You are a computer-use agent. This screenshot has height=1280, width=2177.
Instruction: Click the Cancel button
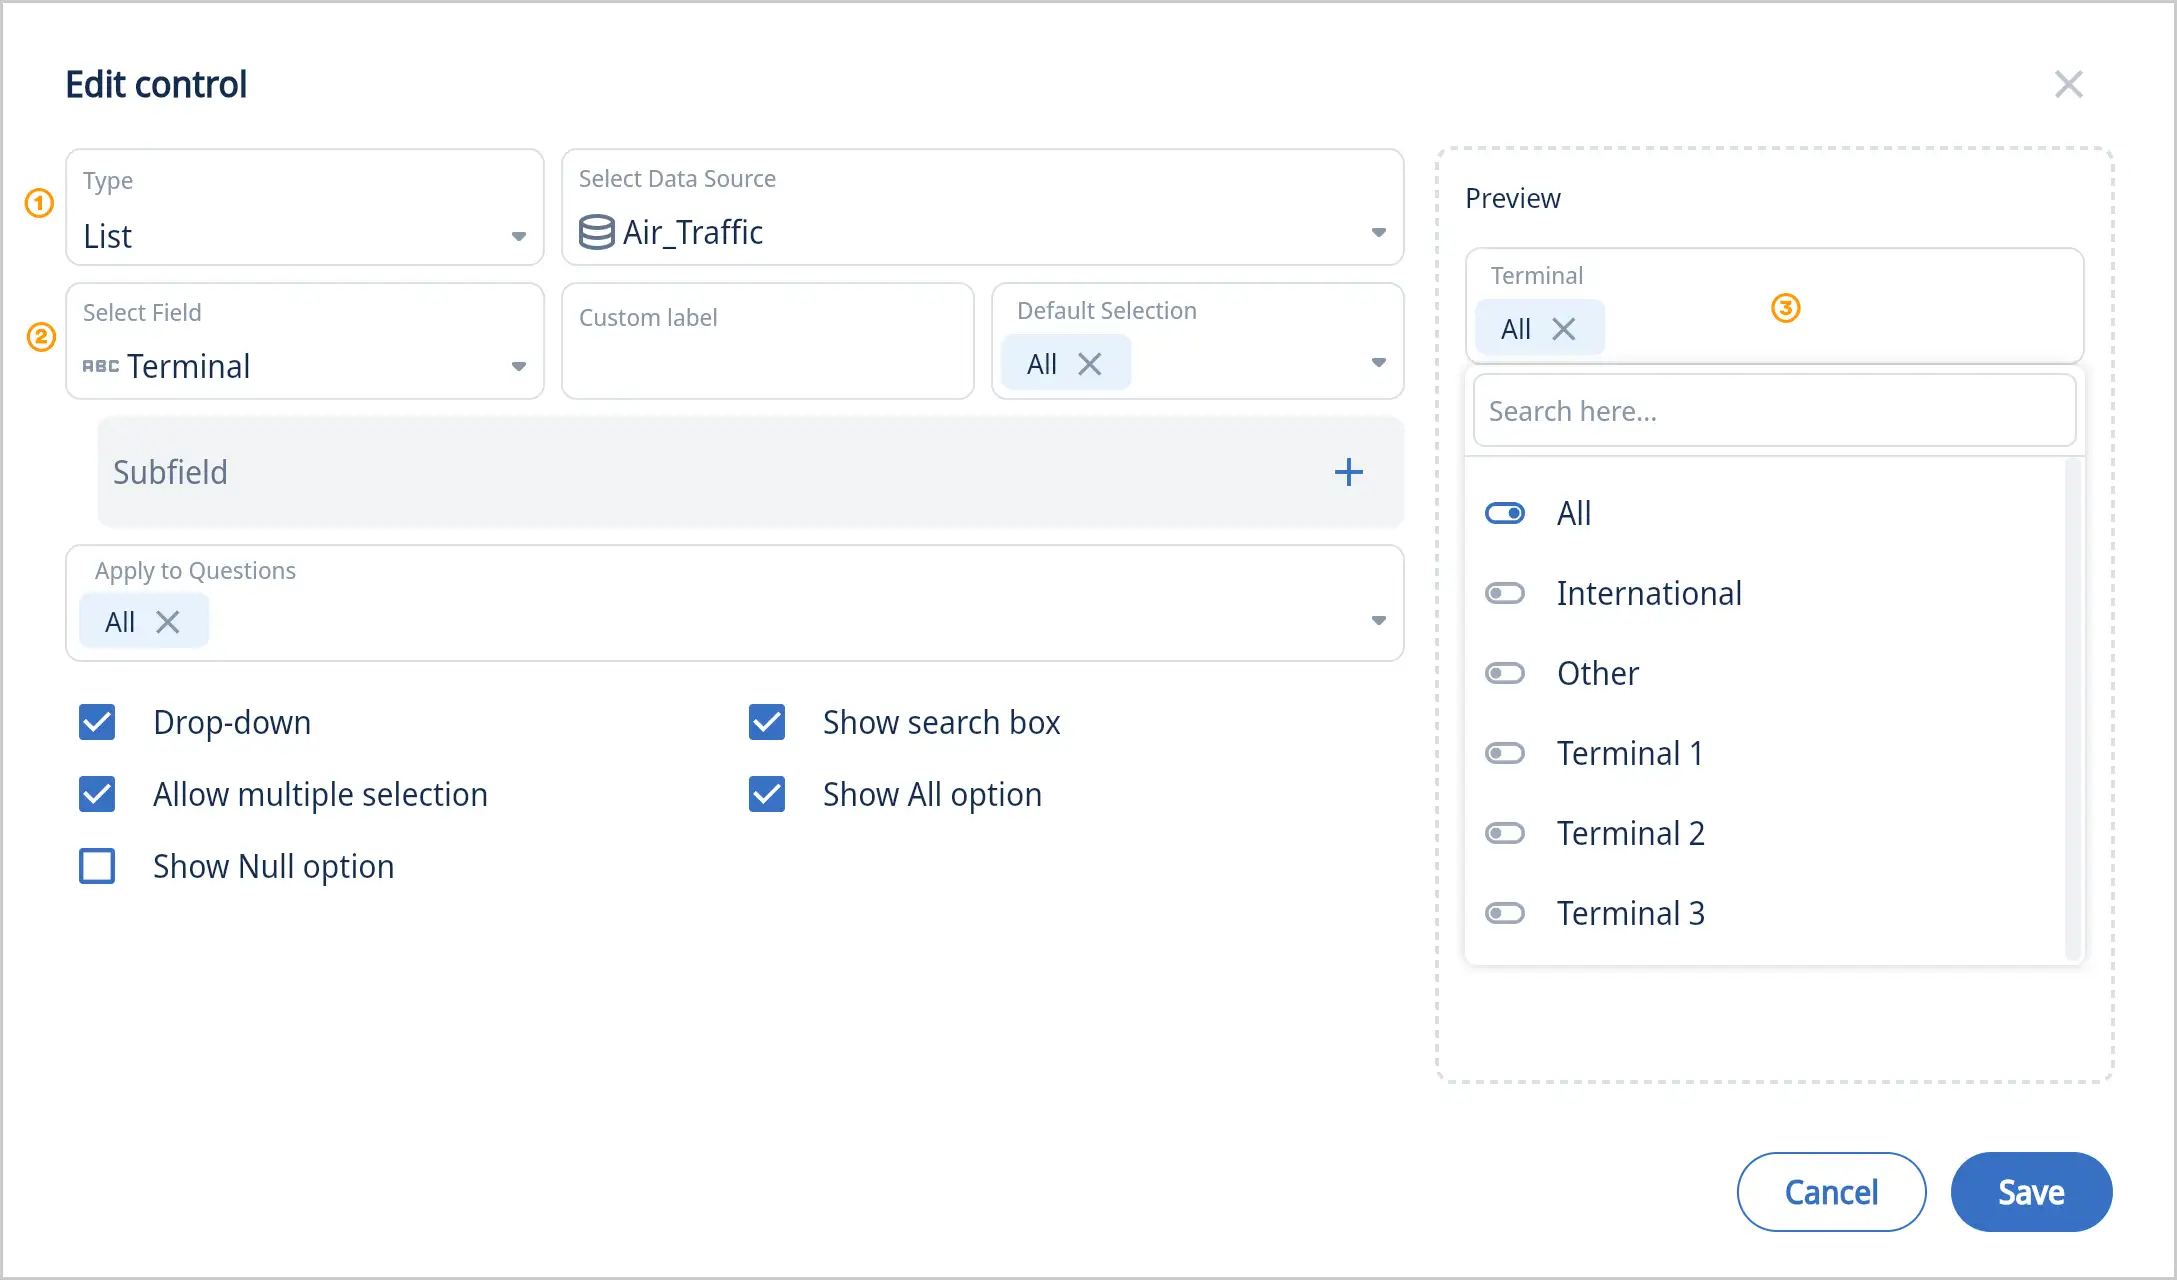pyautogui.click(x=1831, y=1192)
